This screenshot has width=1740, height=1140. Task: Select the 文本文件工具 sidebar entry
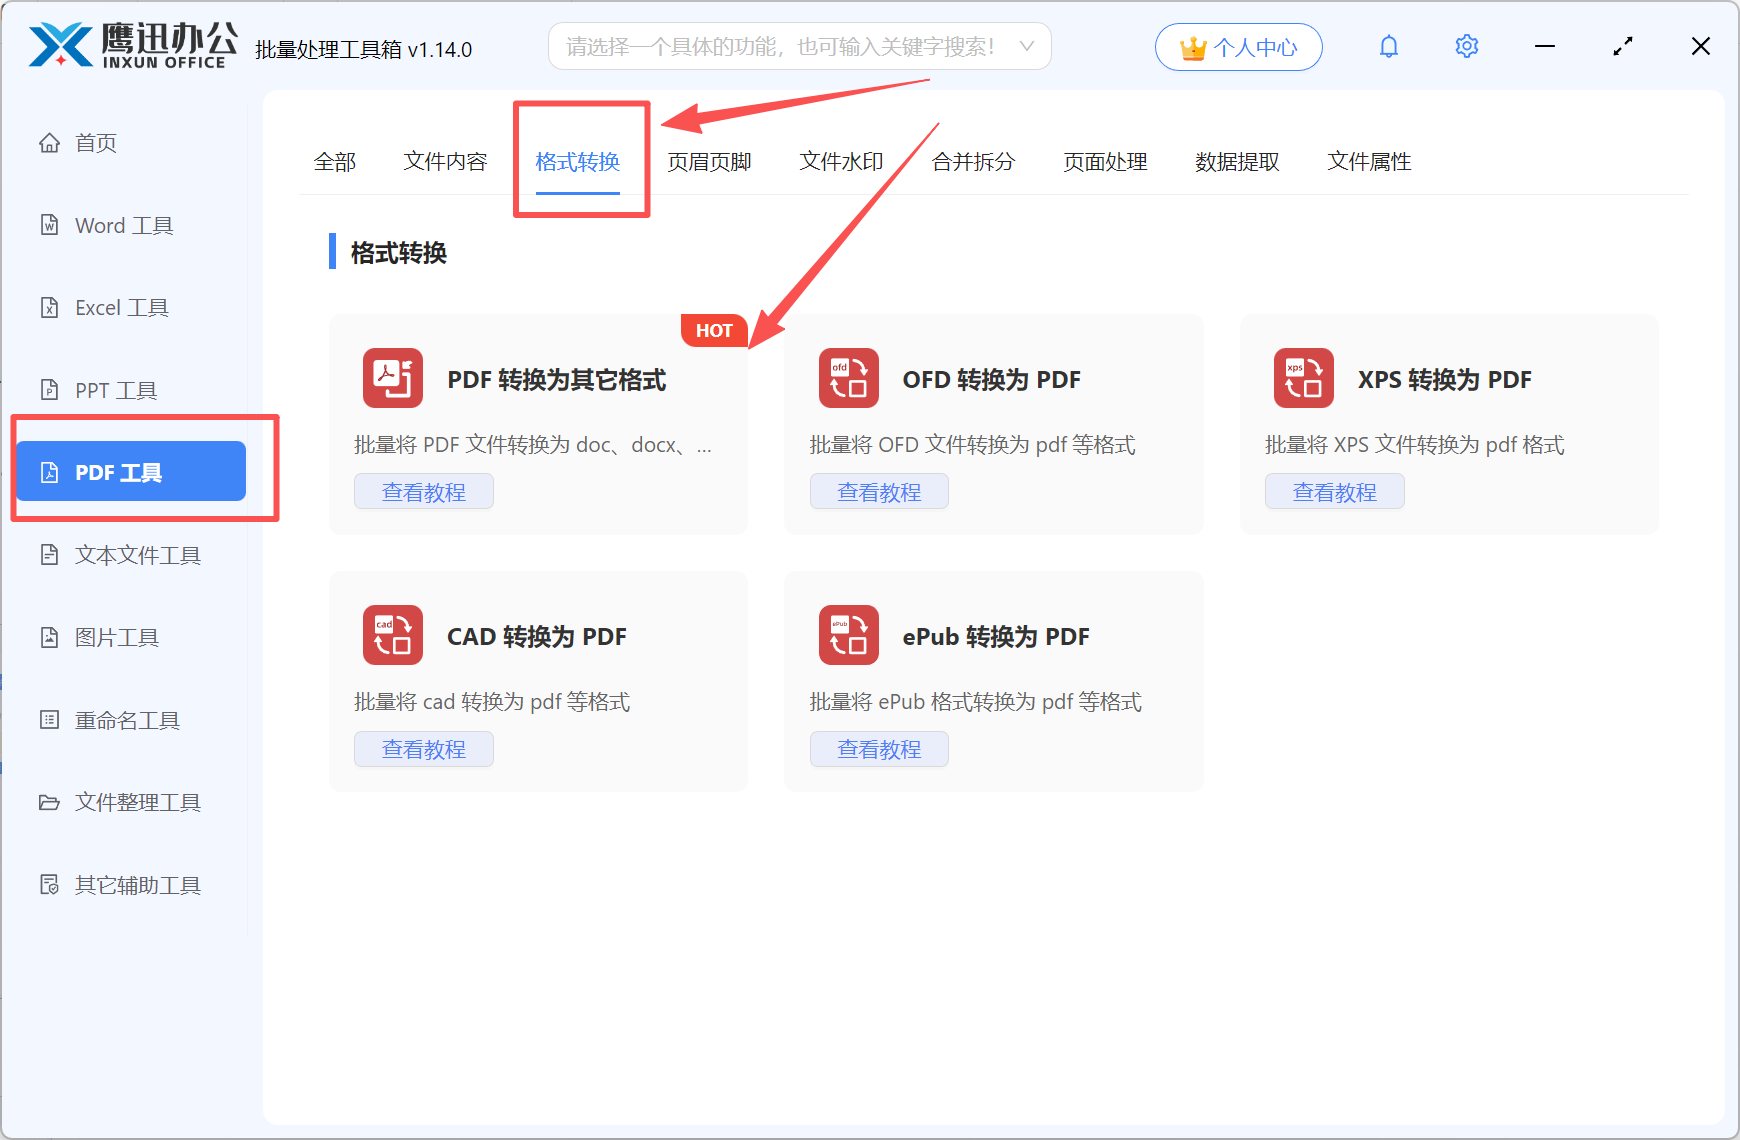click(137, 555)
